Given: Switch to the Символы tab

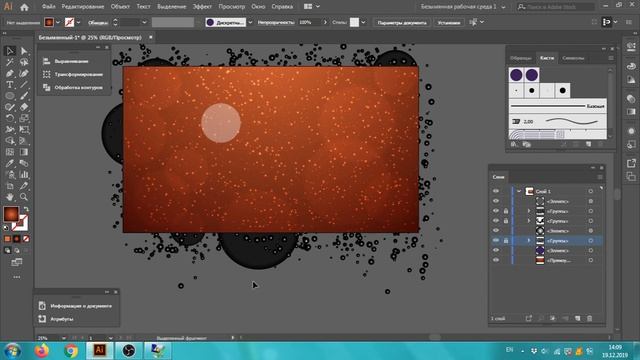Looking at the screenshot, I should pos(573,58).
